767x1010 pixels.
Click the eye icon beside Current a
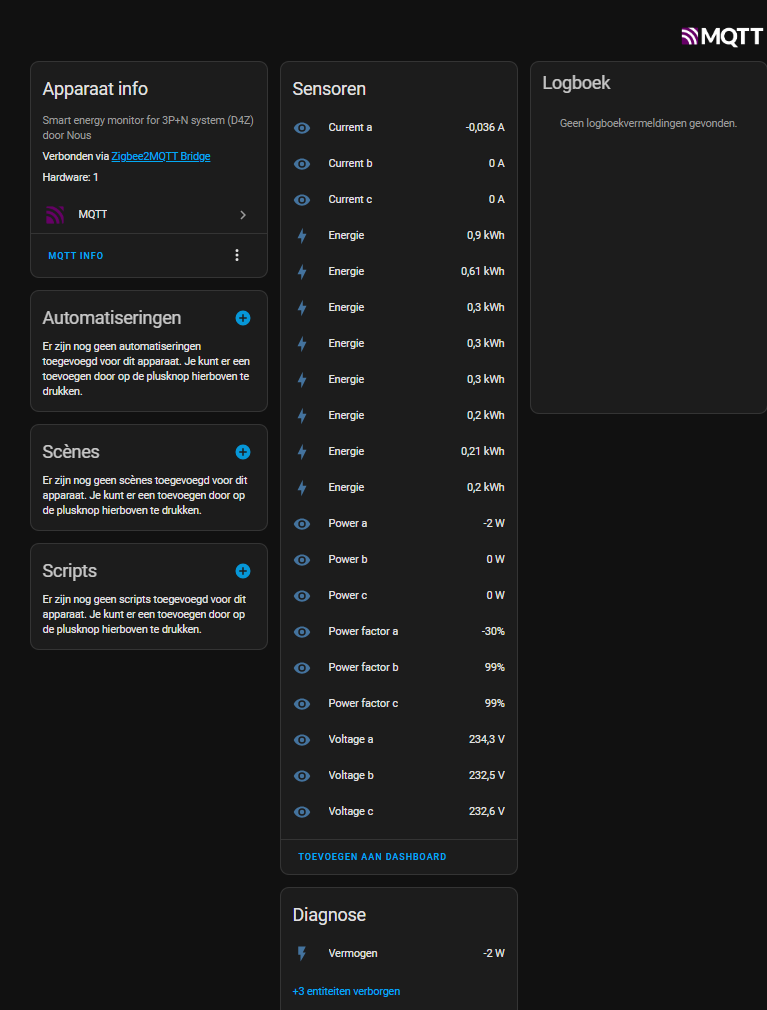[x=302, y=128]
